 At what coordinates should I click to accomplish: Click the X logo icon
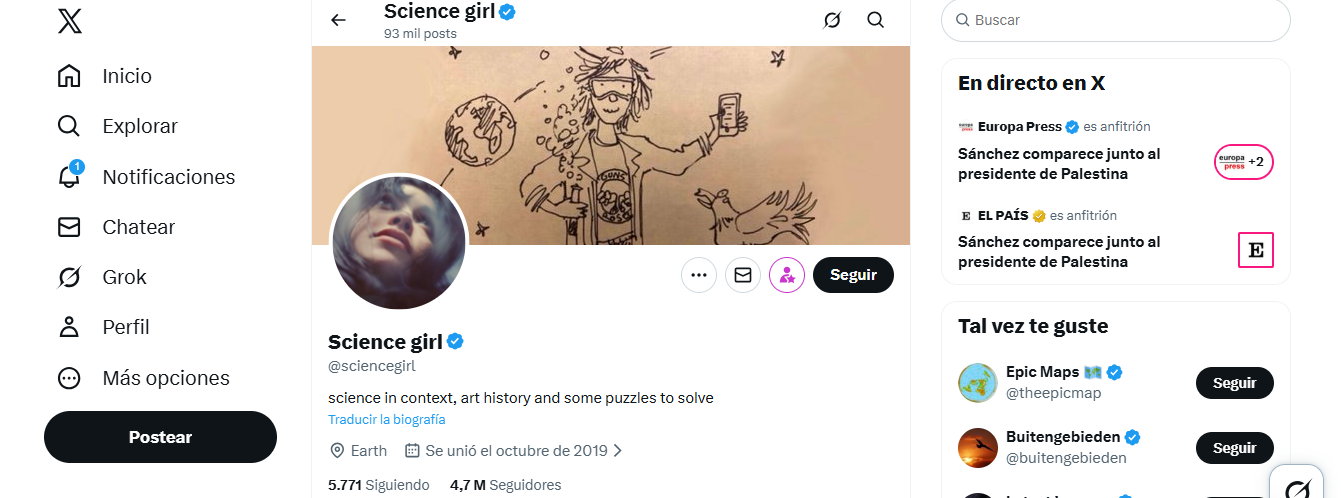tap(70, 20)
